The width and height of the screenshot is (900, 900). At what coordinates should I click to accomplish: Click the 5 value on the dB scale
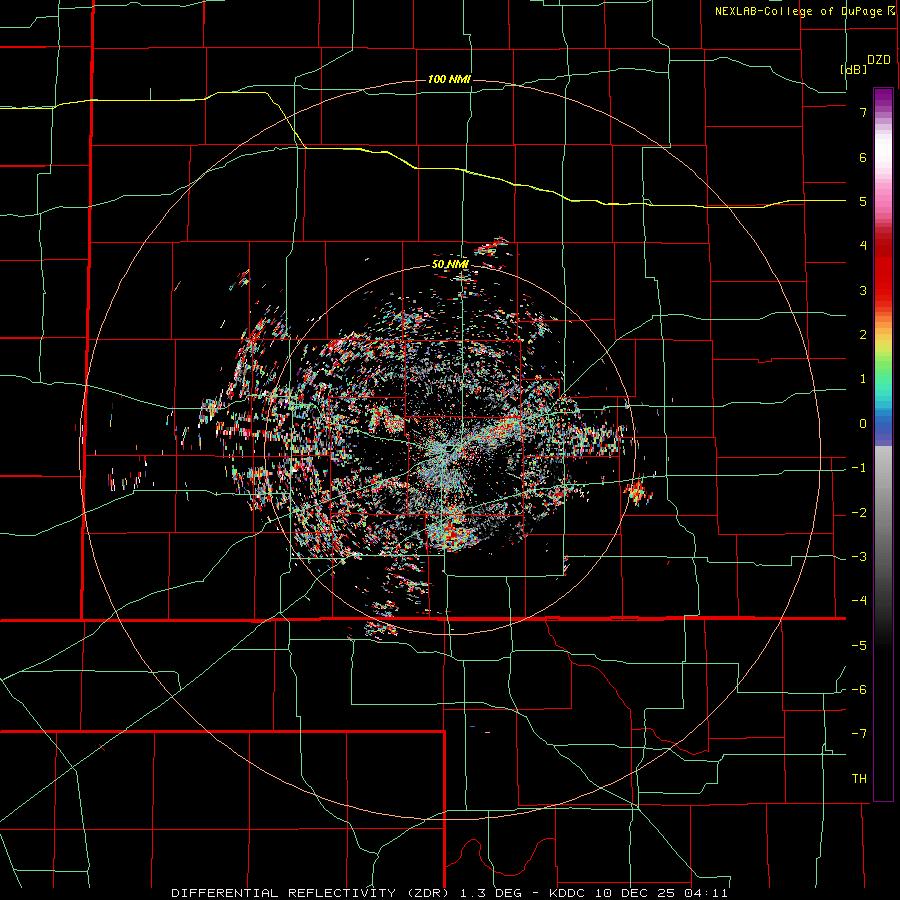(x=863, y=201)
